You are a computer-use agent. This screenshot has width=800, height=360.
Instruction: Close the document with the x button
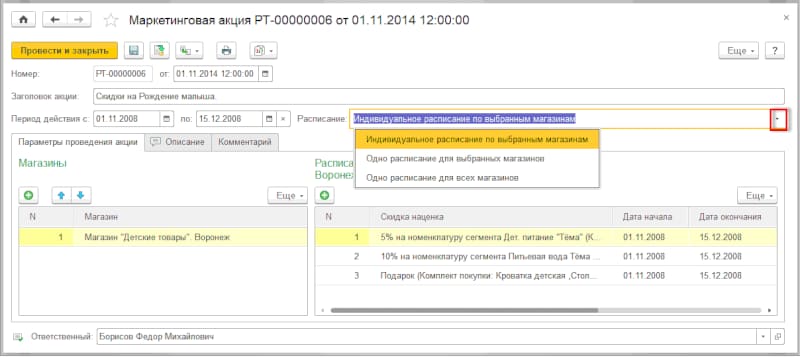point(786,17)
